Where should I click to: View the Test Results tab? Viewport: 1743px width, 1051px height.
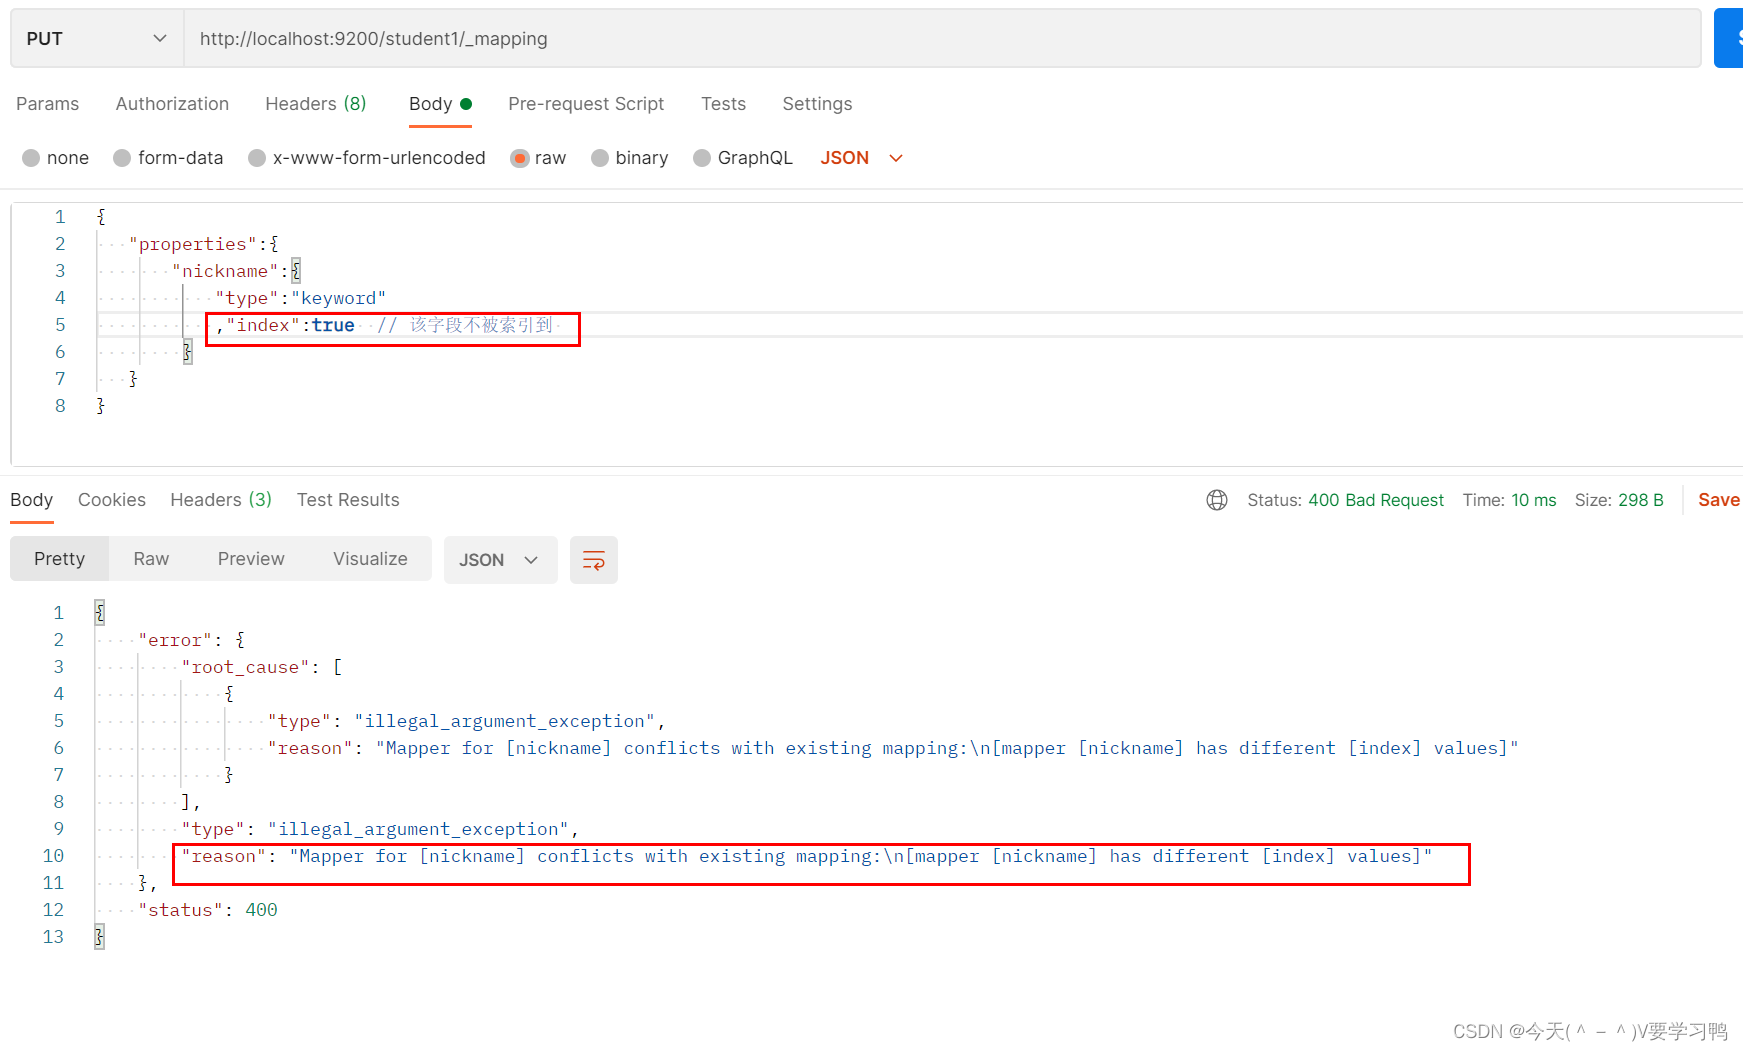[x=348, y=500]
